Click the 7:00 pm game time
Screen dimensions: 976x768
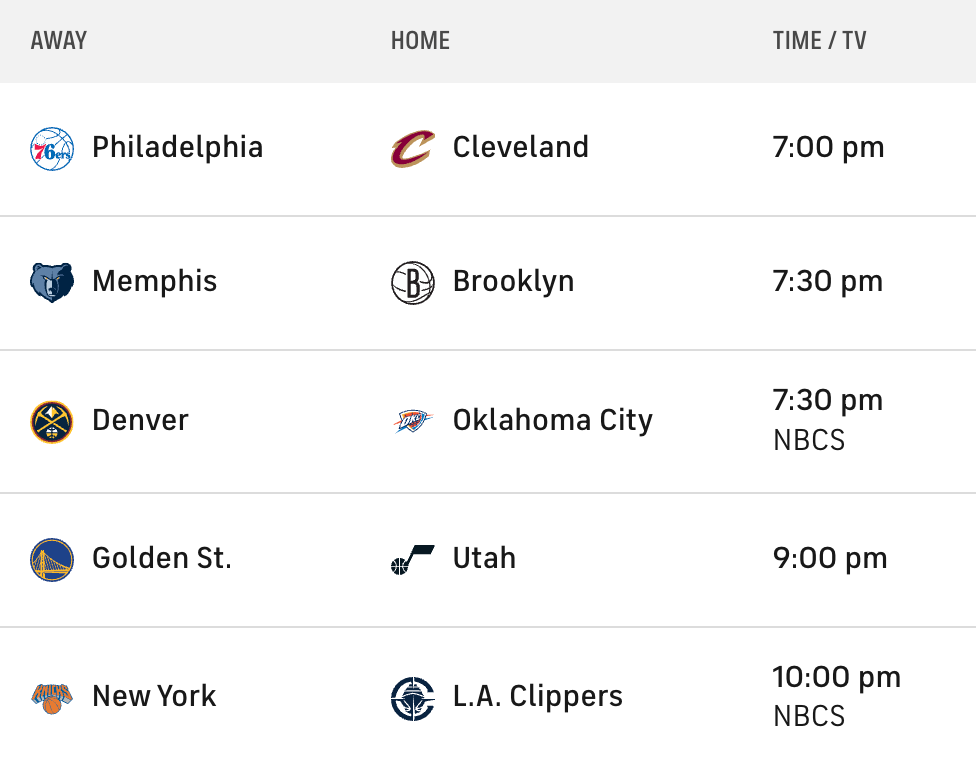click(828, 148)
